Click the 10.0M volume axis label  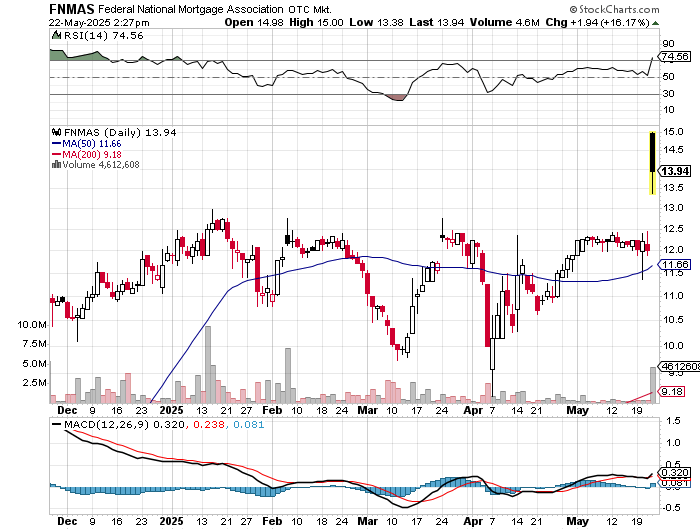32,325
